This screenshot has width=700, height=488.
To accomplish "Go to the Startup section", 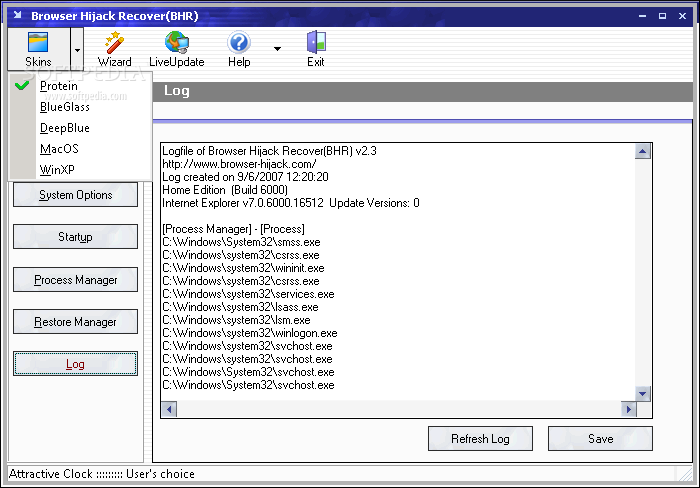I will pos(75,237).
